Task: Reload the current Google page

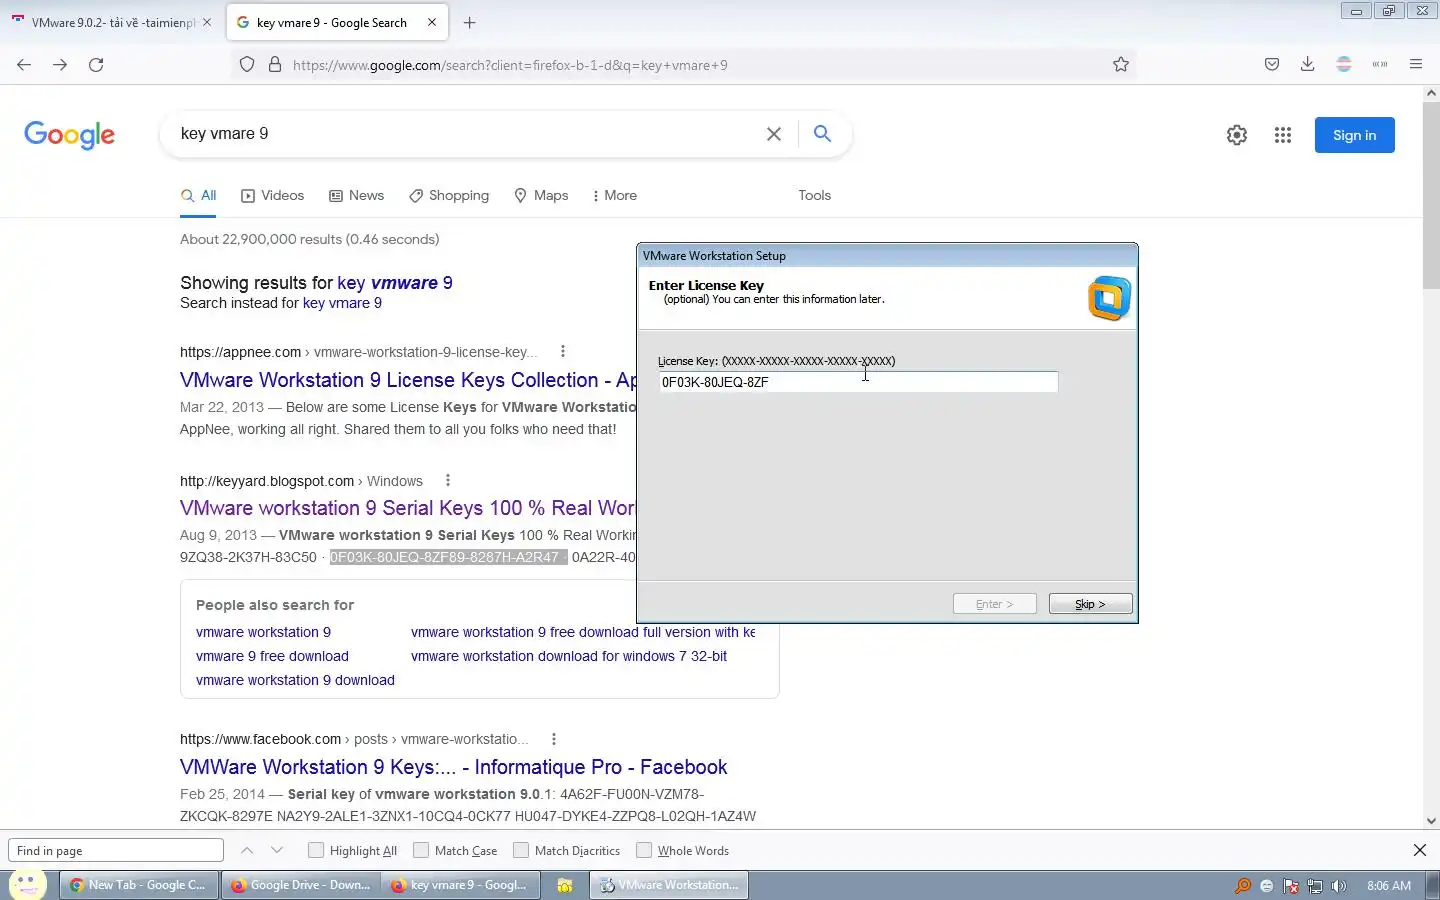Action: pos(96,65)
